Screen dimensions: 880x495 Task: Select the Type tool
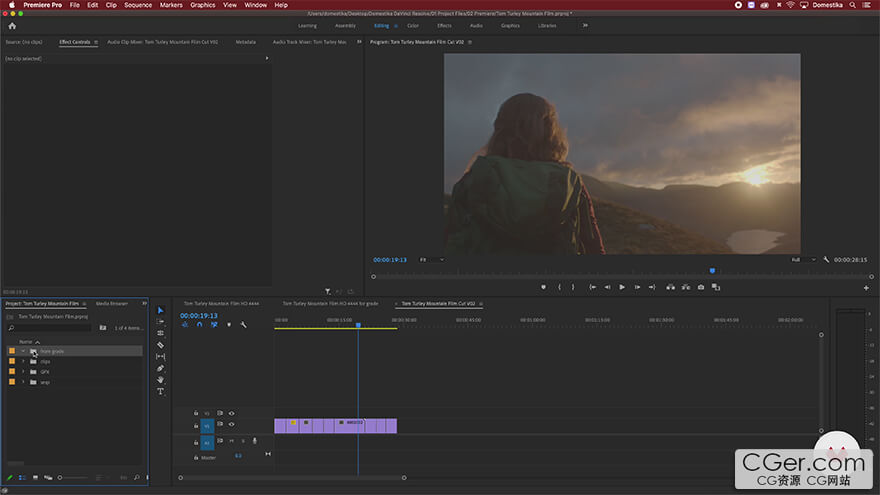coord(160,391)
